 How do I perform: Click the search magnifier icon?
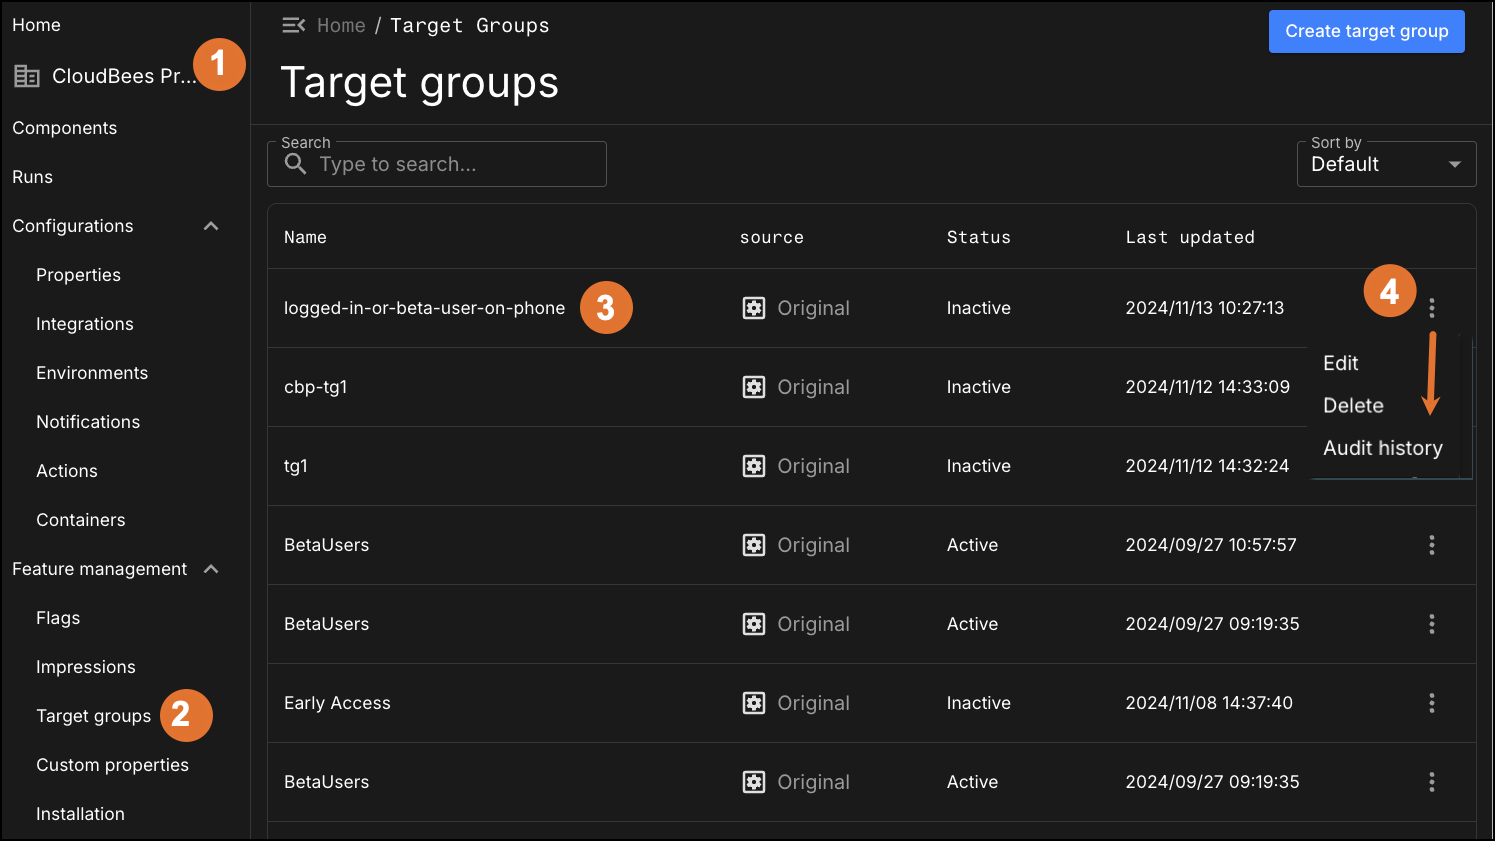(x=295, y=163)
